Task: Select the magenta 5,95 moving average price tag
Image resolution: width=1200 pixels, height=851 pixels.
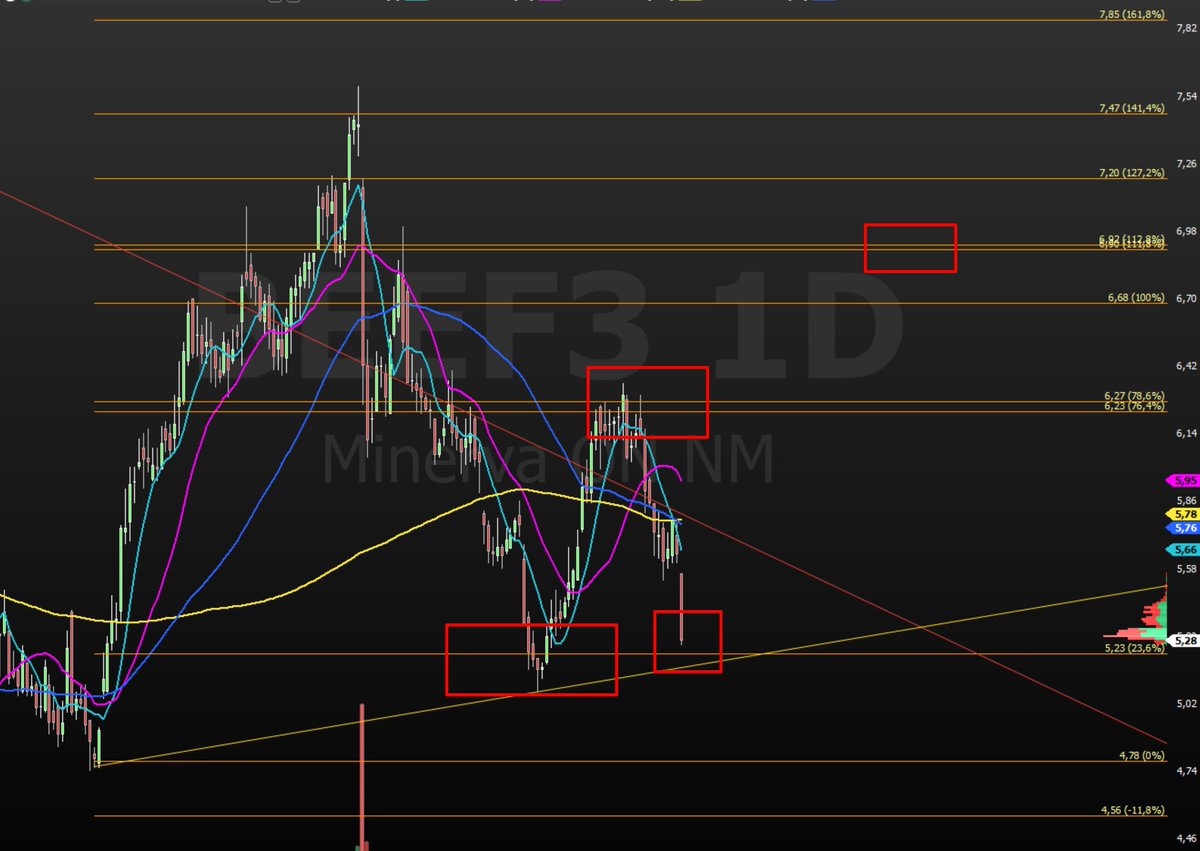Action: (1182, 481)
